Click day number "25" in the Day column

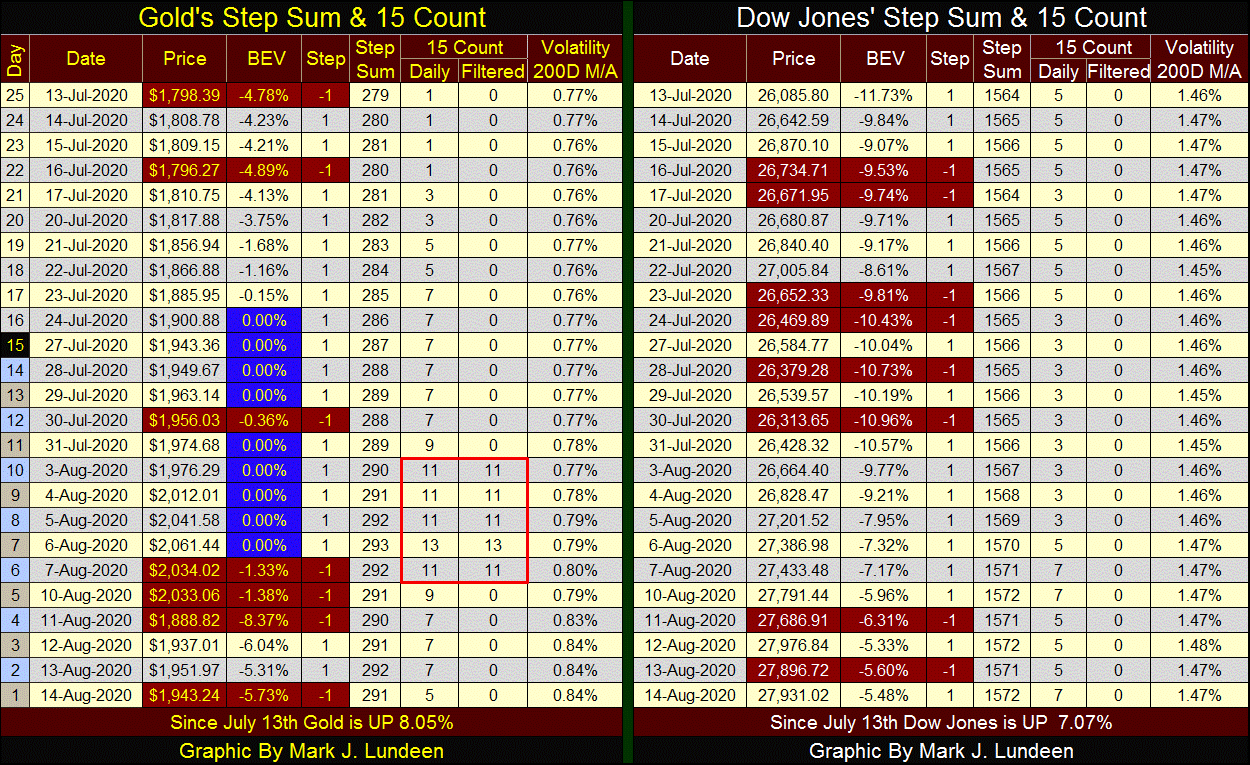point(14,95)
